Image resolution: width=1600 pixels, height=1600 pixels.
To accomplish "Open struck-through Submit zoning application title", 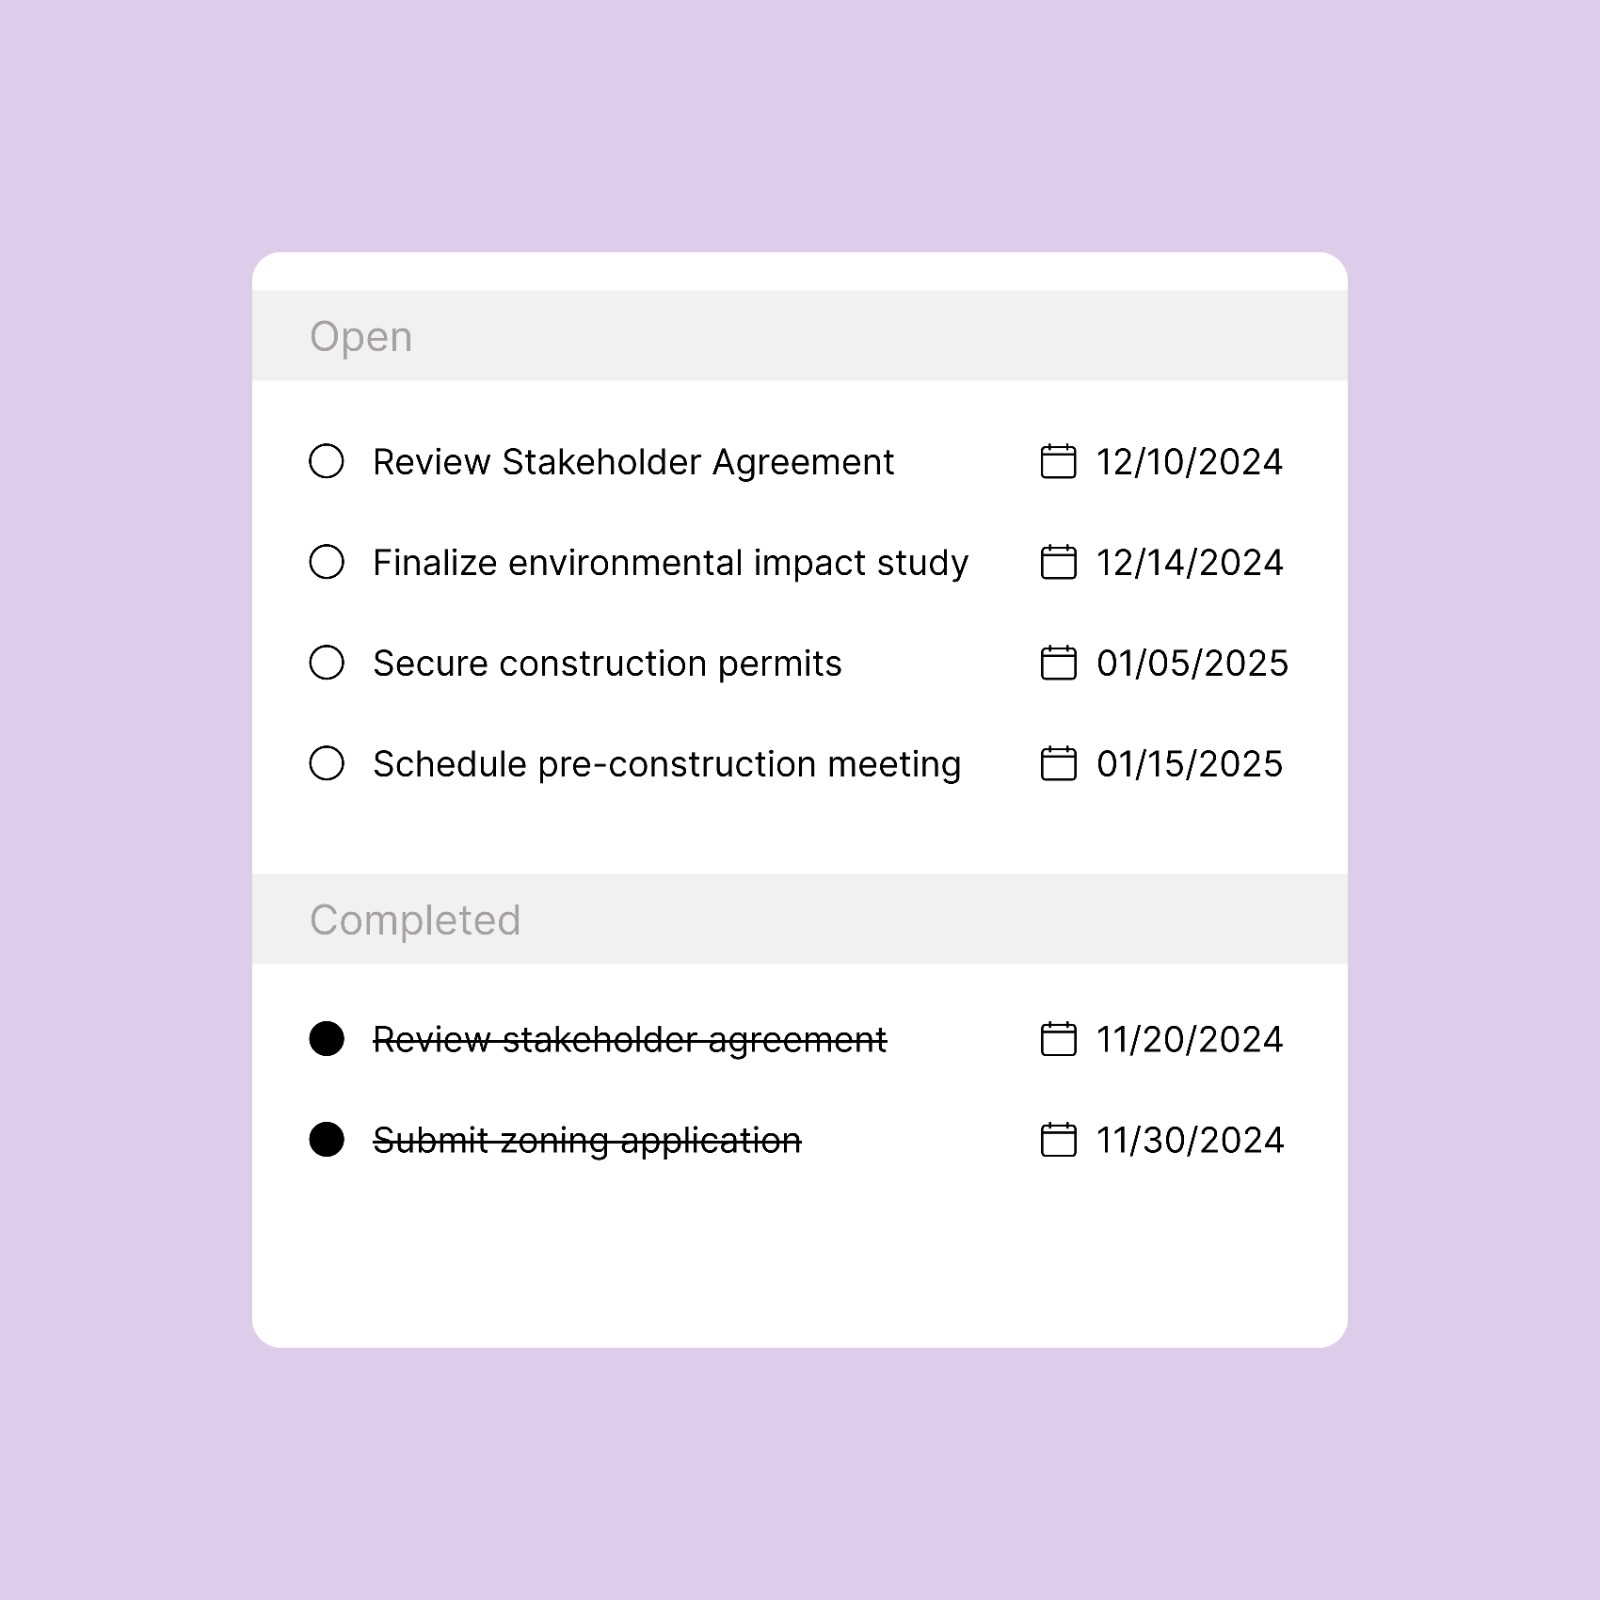I will (587, 1141).
